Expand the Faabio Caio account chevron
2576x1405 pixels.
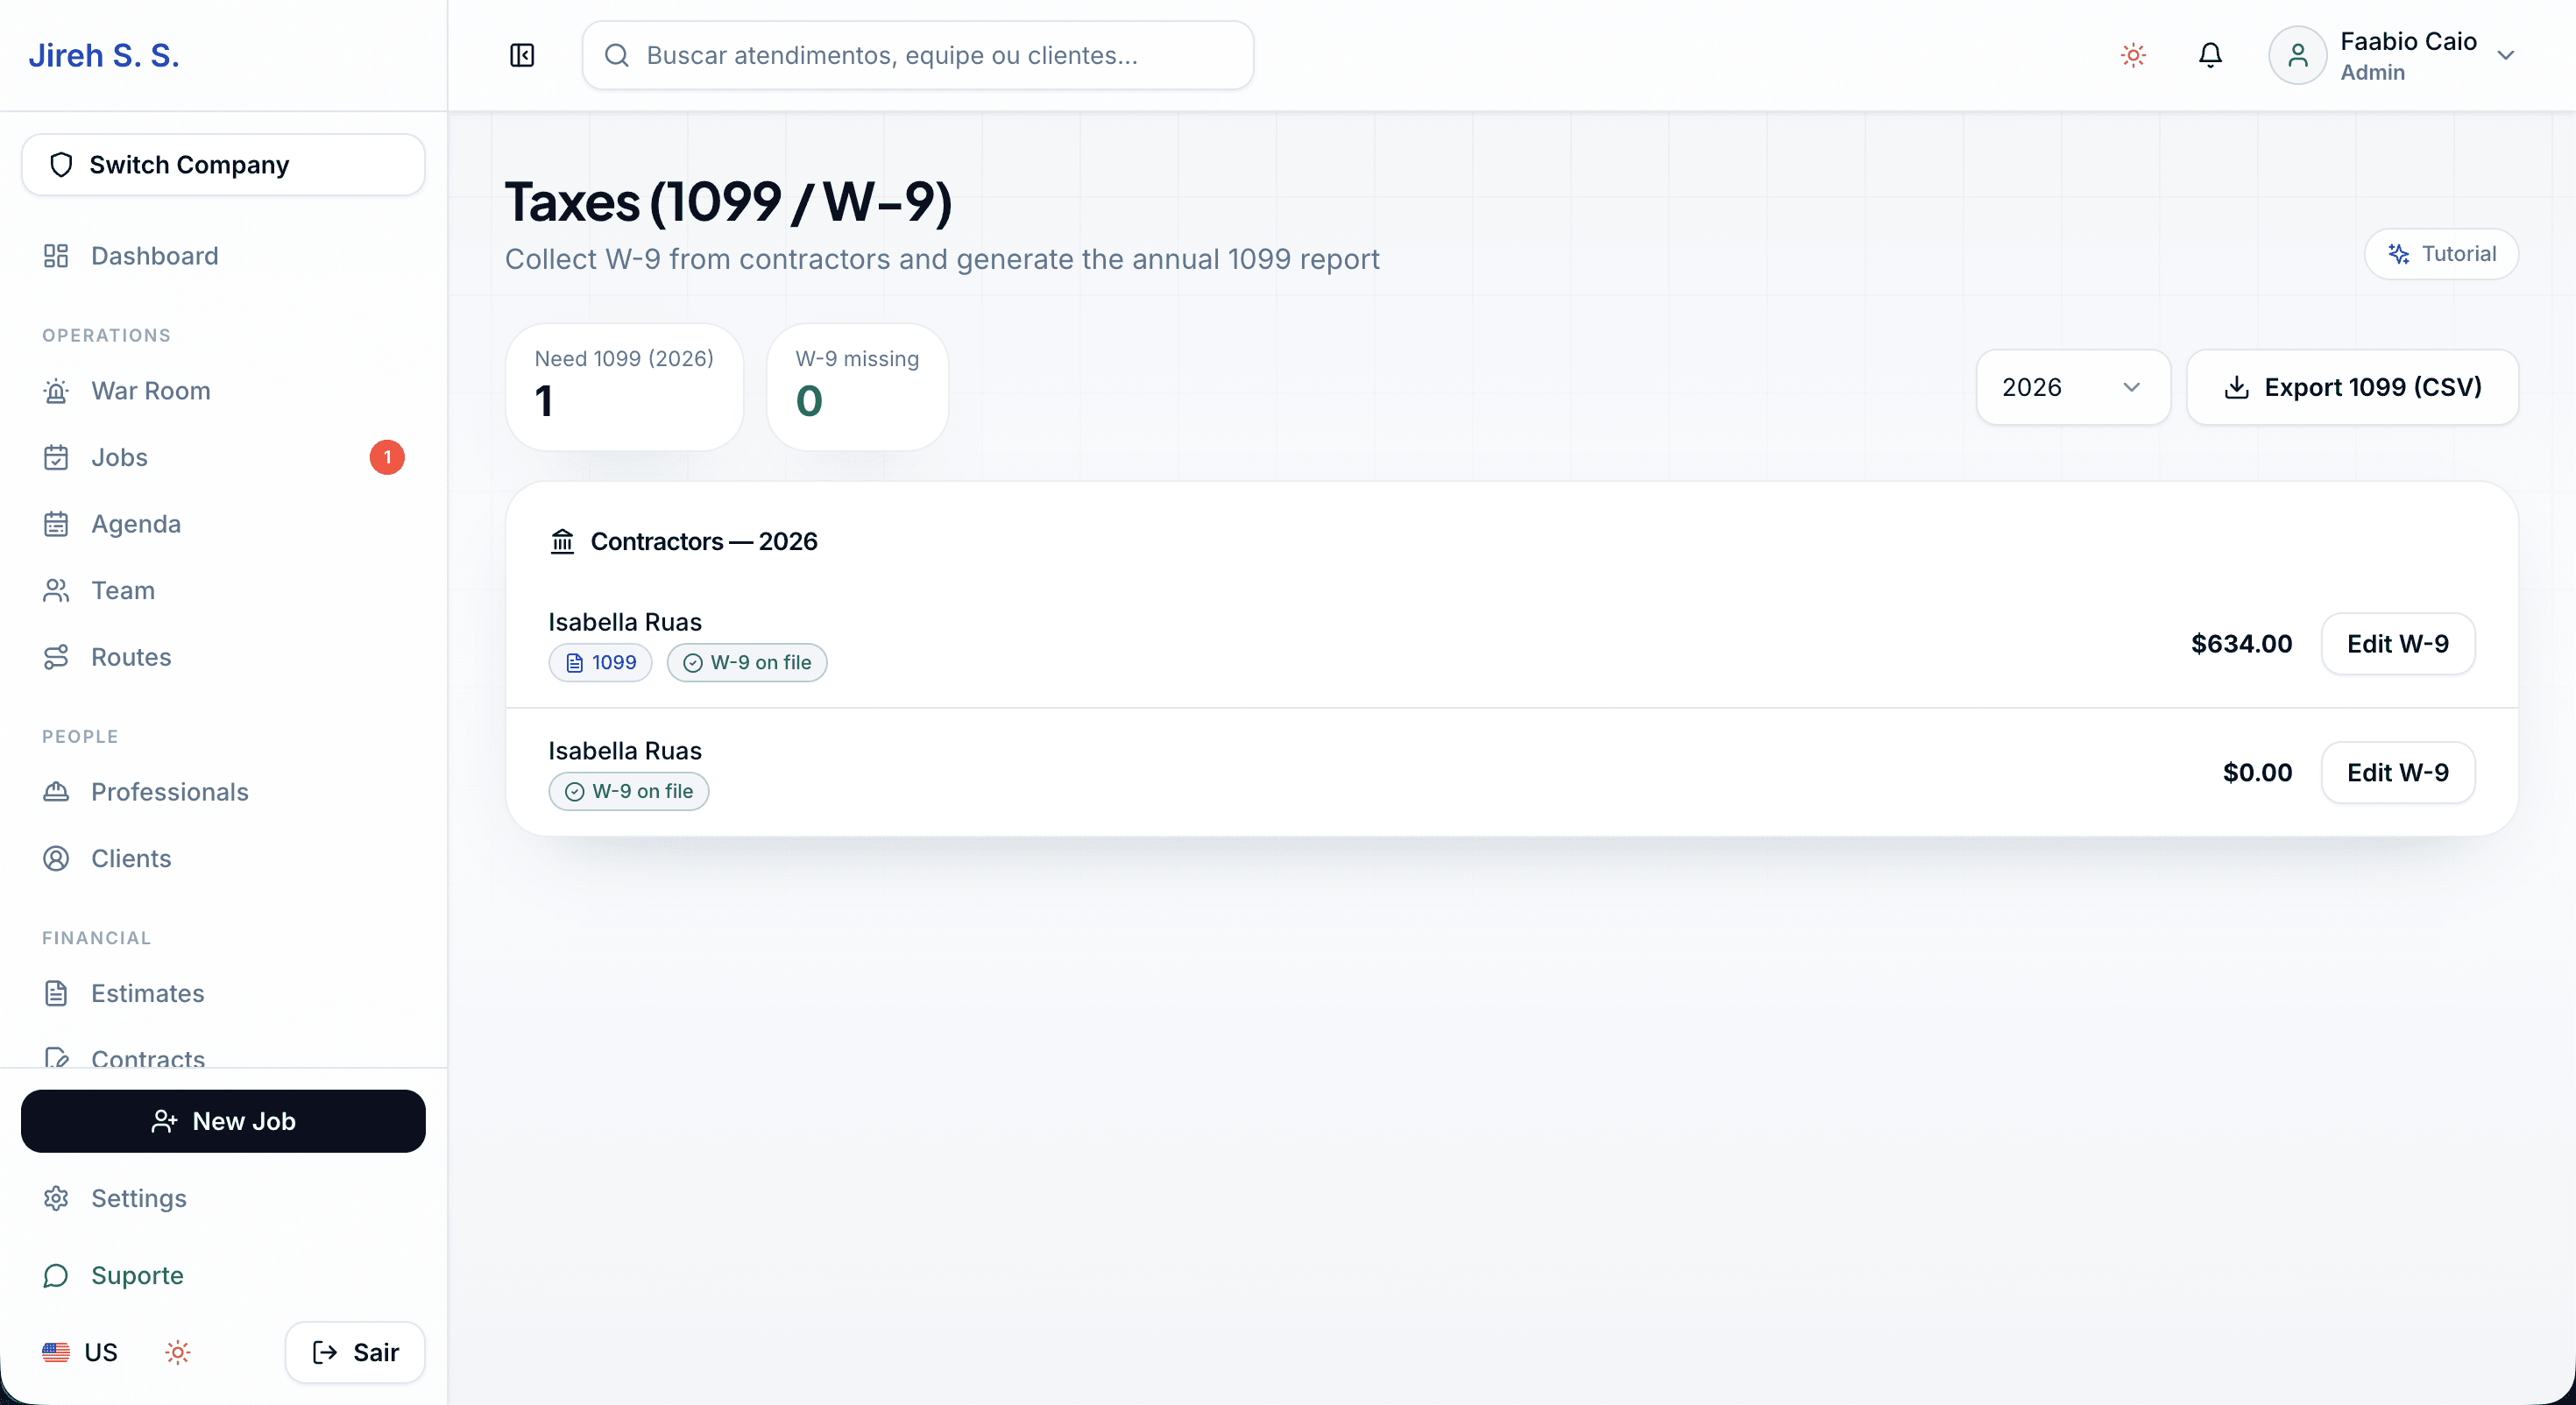2505,55
